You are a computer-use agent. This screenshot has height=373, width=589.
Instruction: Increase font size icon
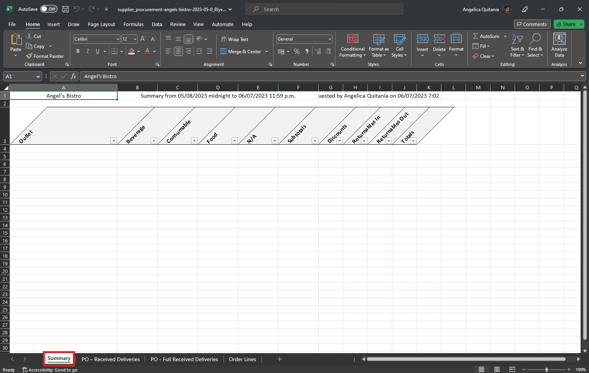click(143, 39)
